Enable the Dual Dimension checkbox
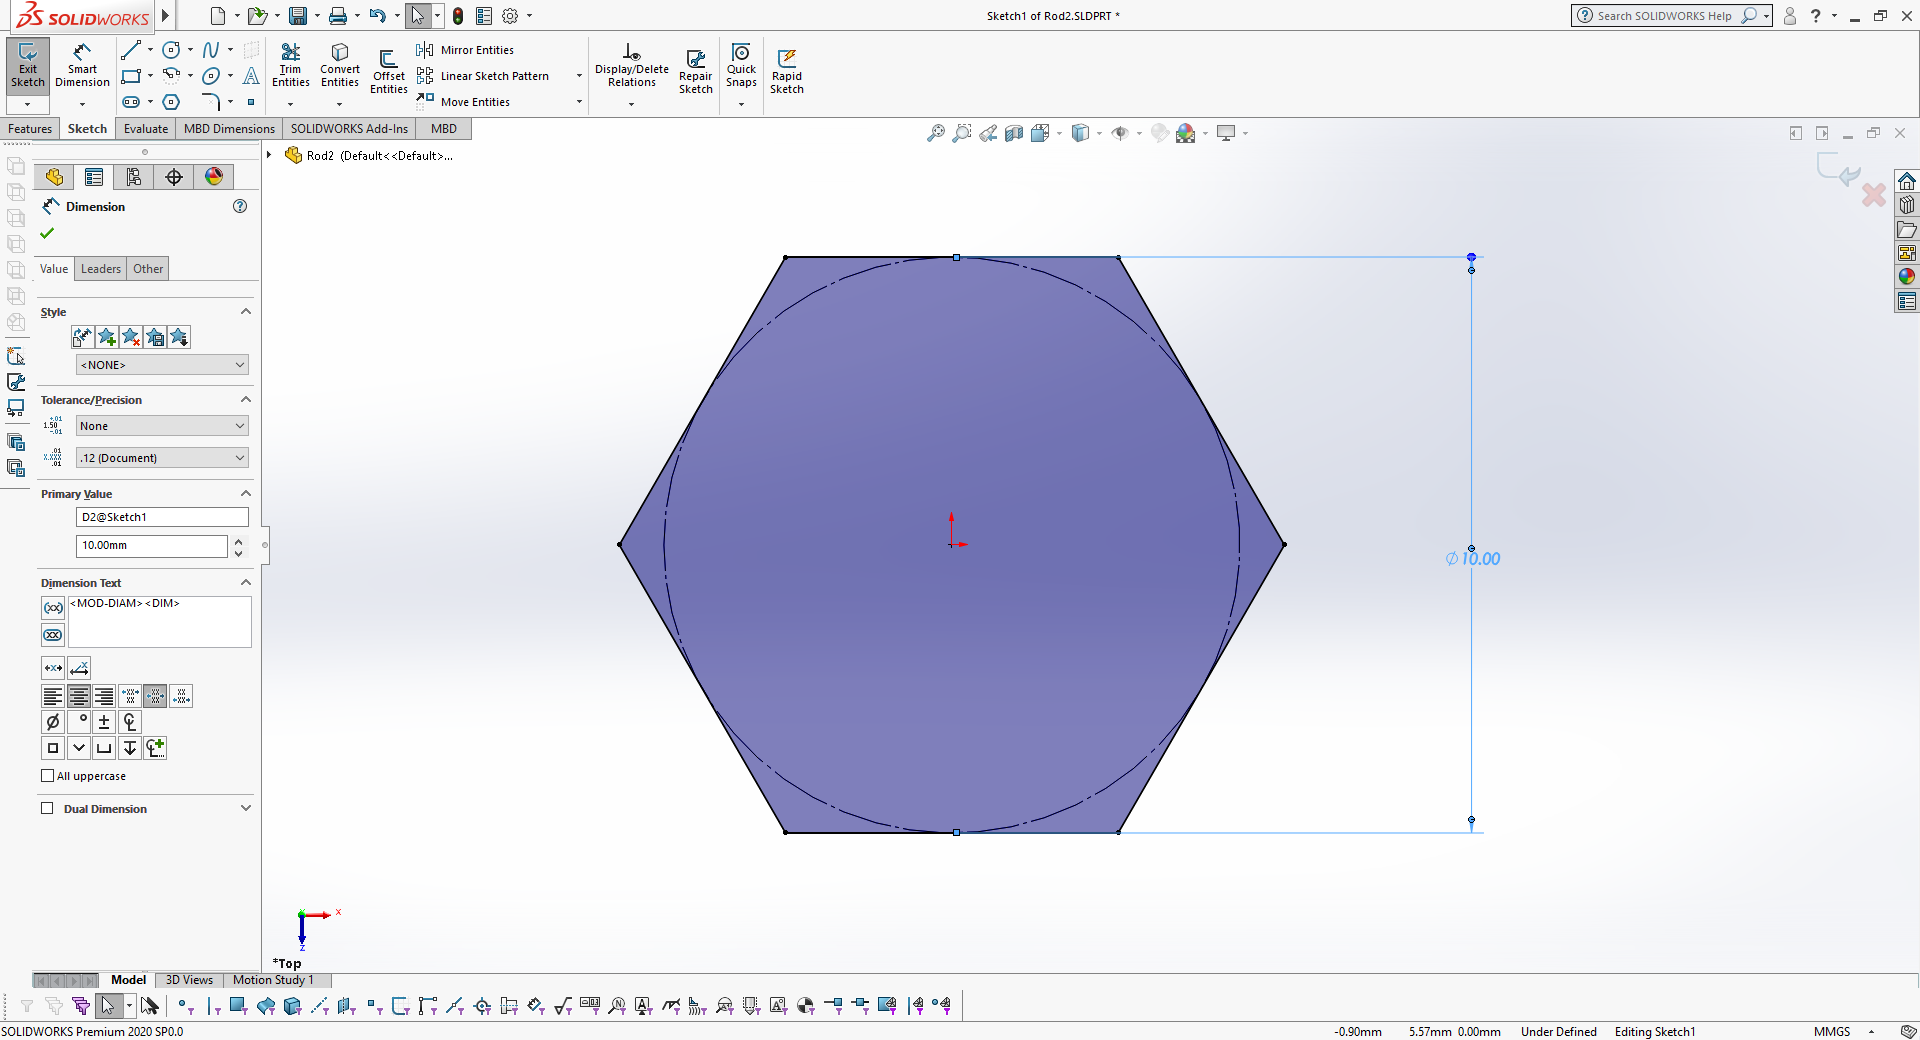The width and height of the screenshot is (1920, 1040). click(x=47, y=809)
